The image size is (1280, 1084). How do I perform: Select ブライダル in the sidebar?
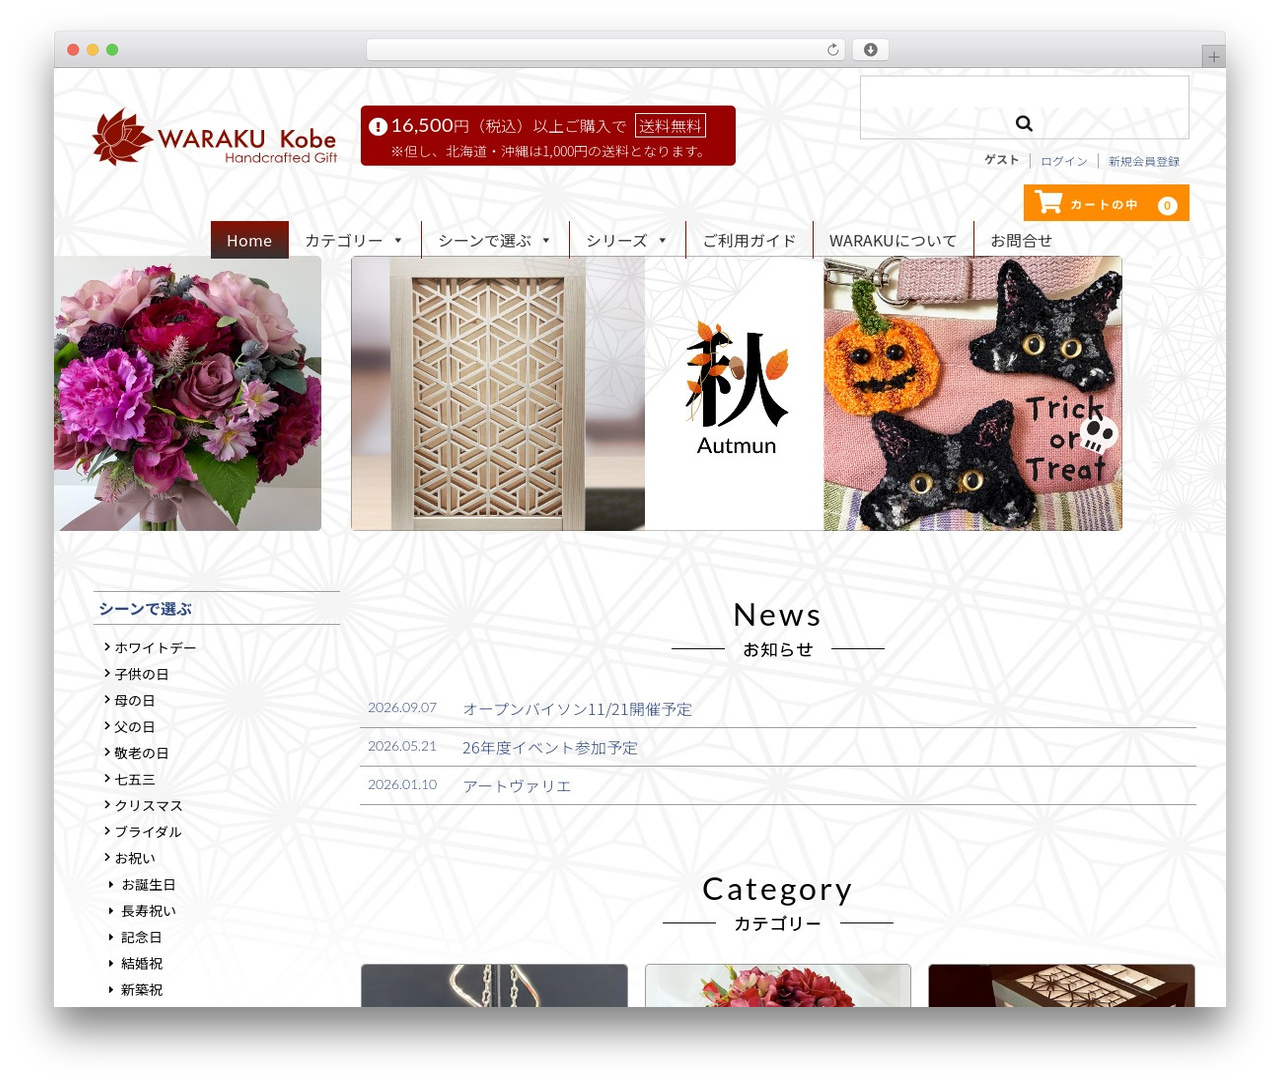pos(148,832)
